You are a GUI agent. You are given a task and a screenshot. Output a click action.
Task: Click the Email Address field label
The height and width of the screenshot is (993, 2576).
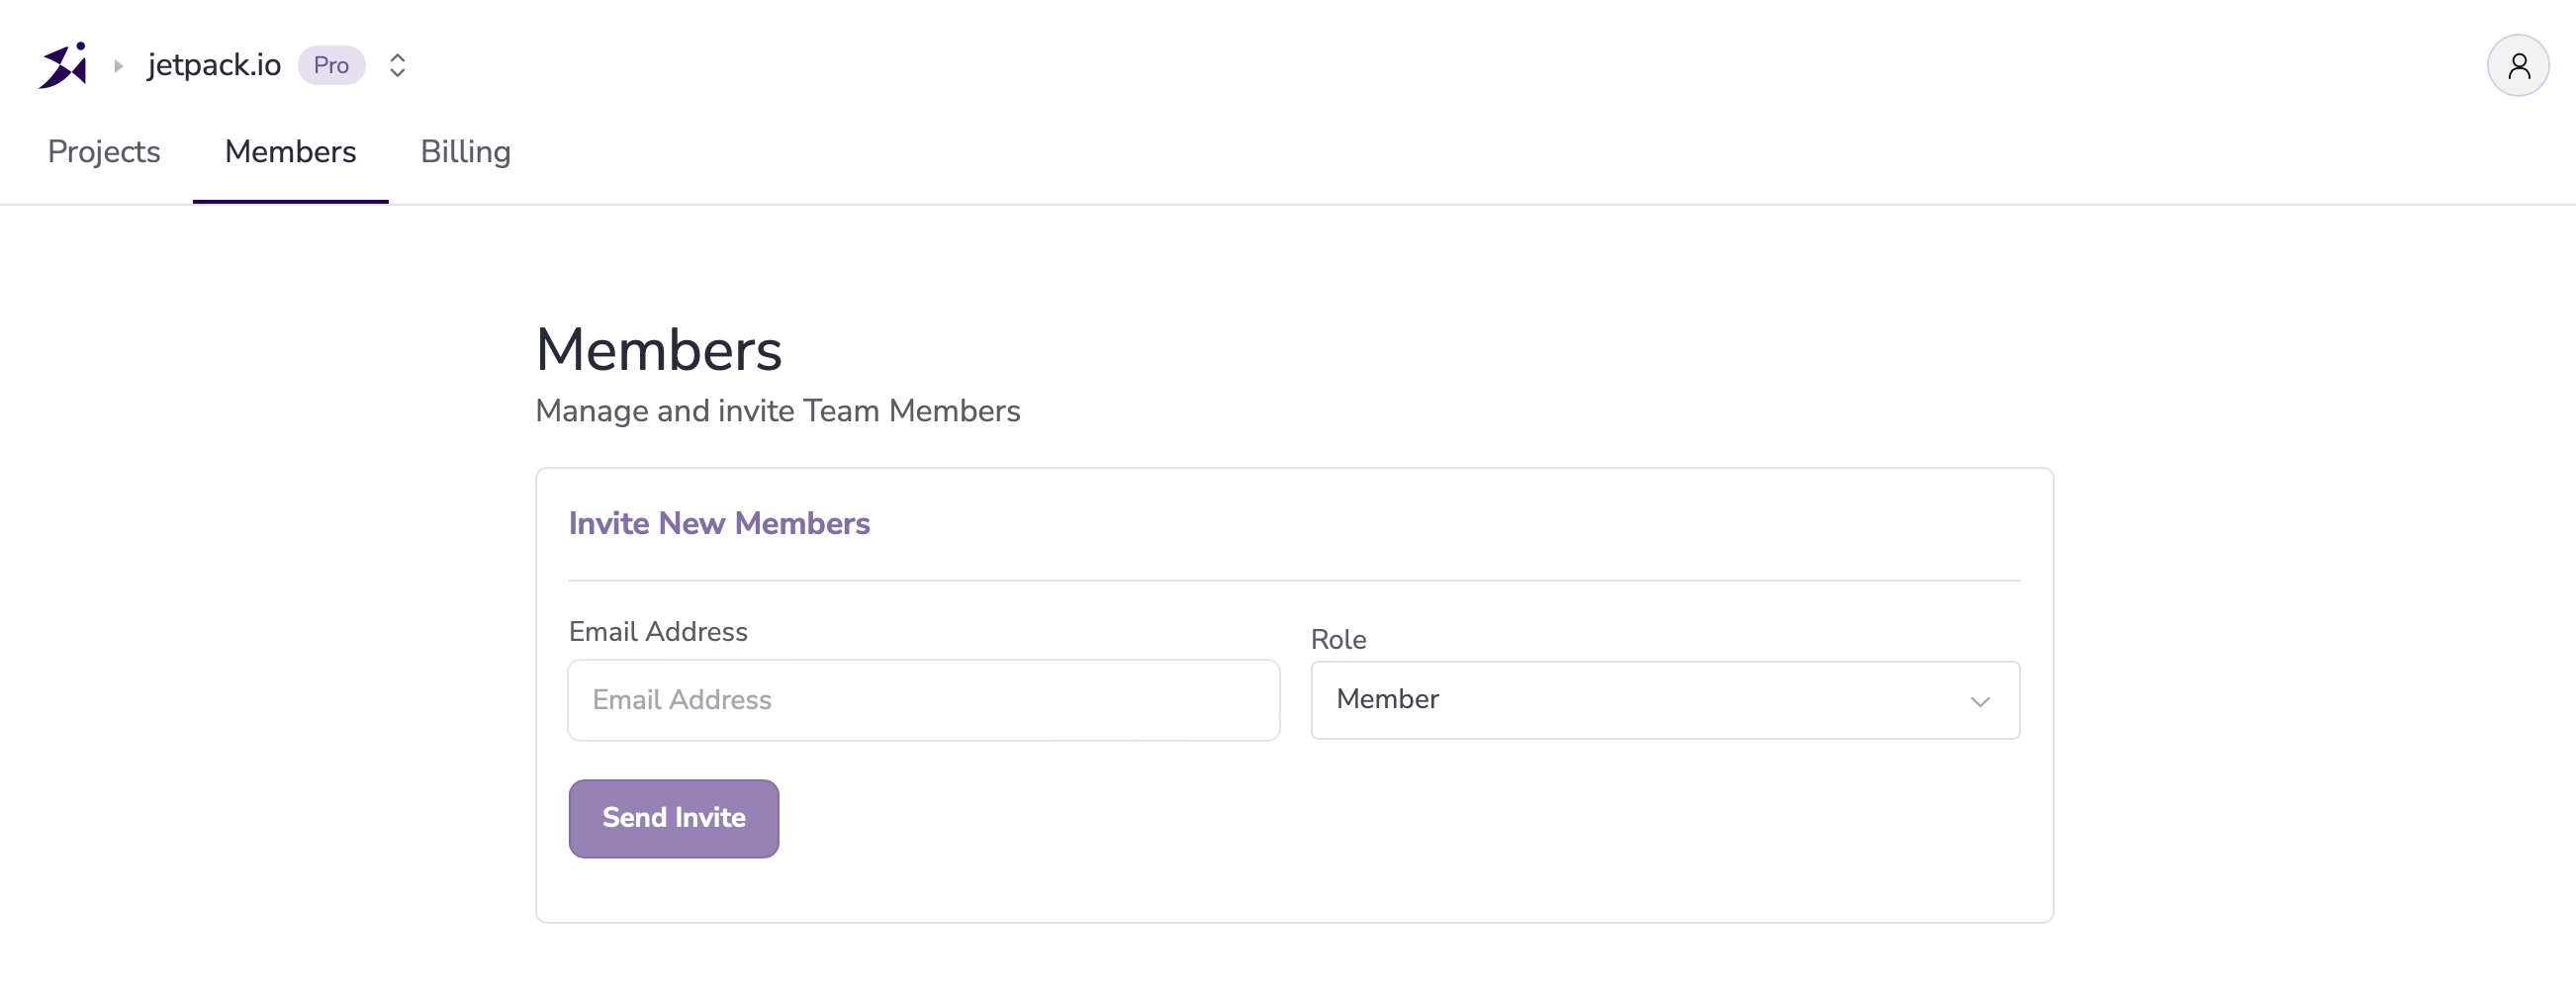(x=658, y=631)
